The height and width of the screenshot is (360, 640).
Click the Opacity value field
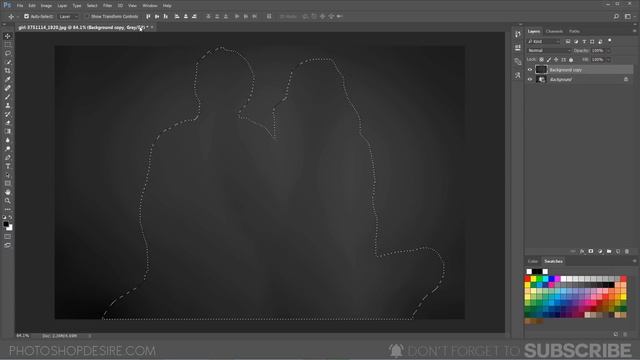598,51
